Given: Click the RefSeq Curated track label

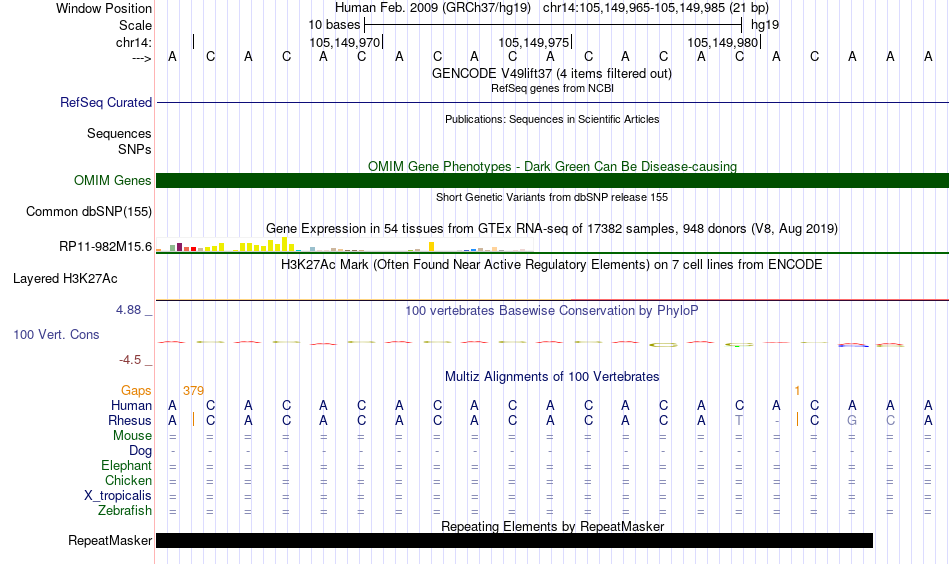Looking at the screenshot, I should pos(106,102).
